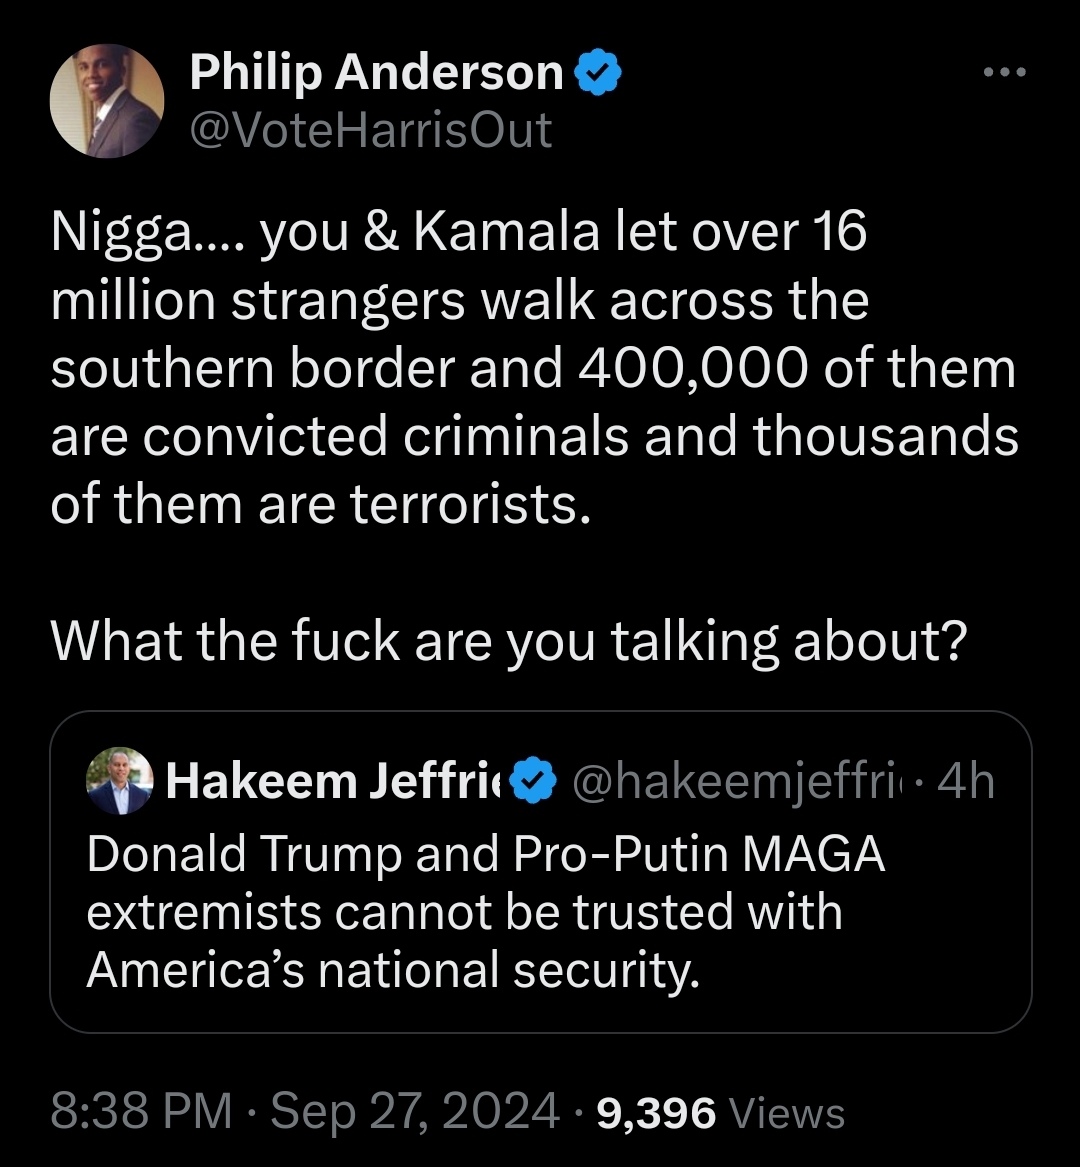This screenshot has width=1080, height=1167.
Task: Click the Philip Anderson display name
Action: click(376, 73)
